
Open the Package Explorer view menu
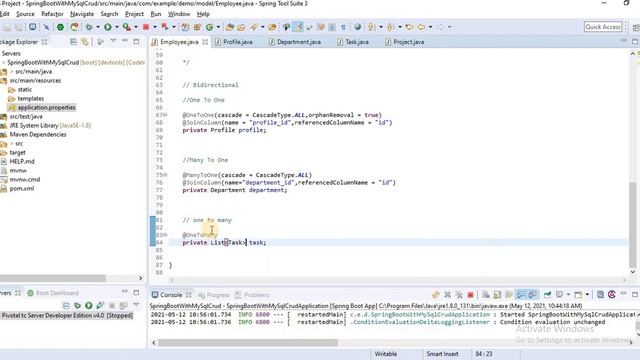point(113,41)
